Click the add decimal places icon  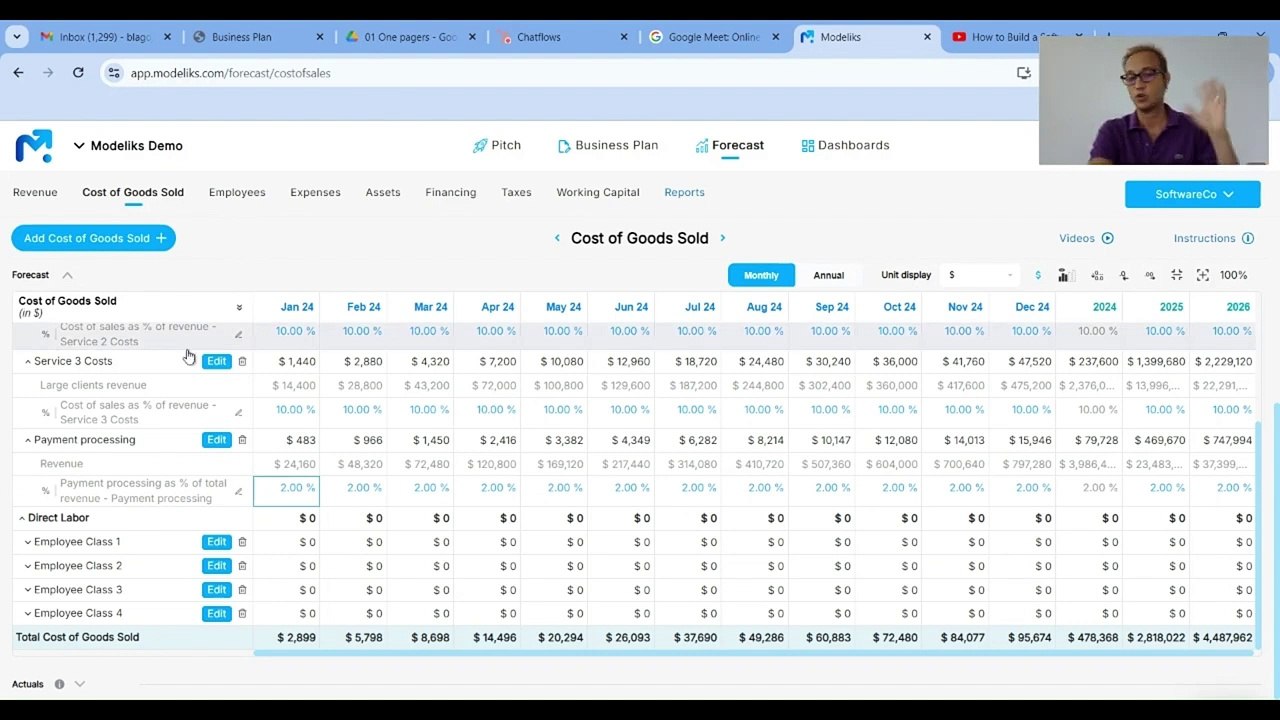coord(1097,275)
